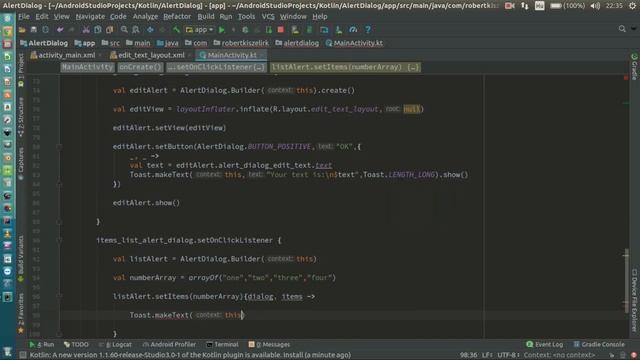Click the Open folder toolbar icon
This screenshot has width=640, height=360.
click(22, 30)
